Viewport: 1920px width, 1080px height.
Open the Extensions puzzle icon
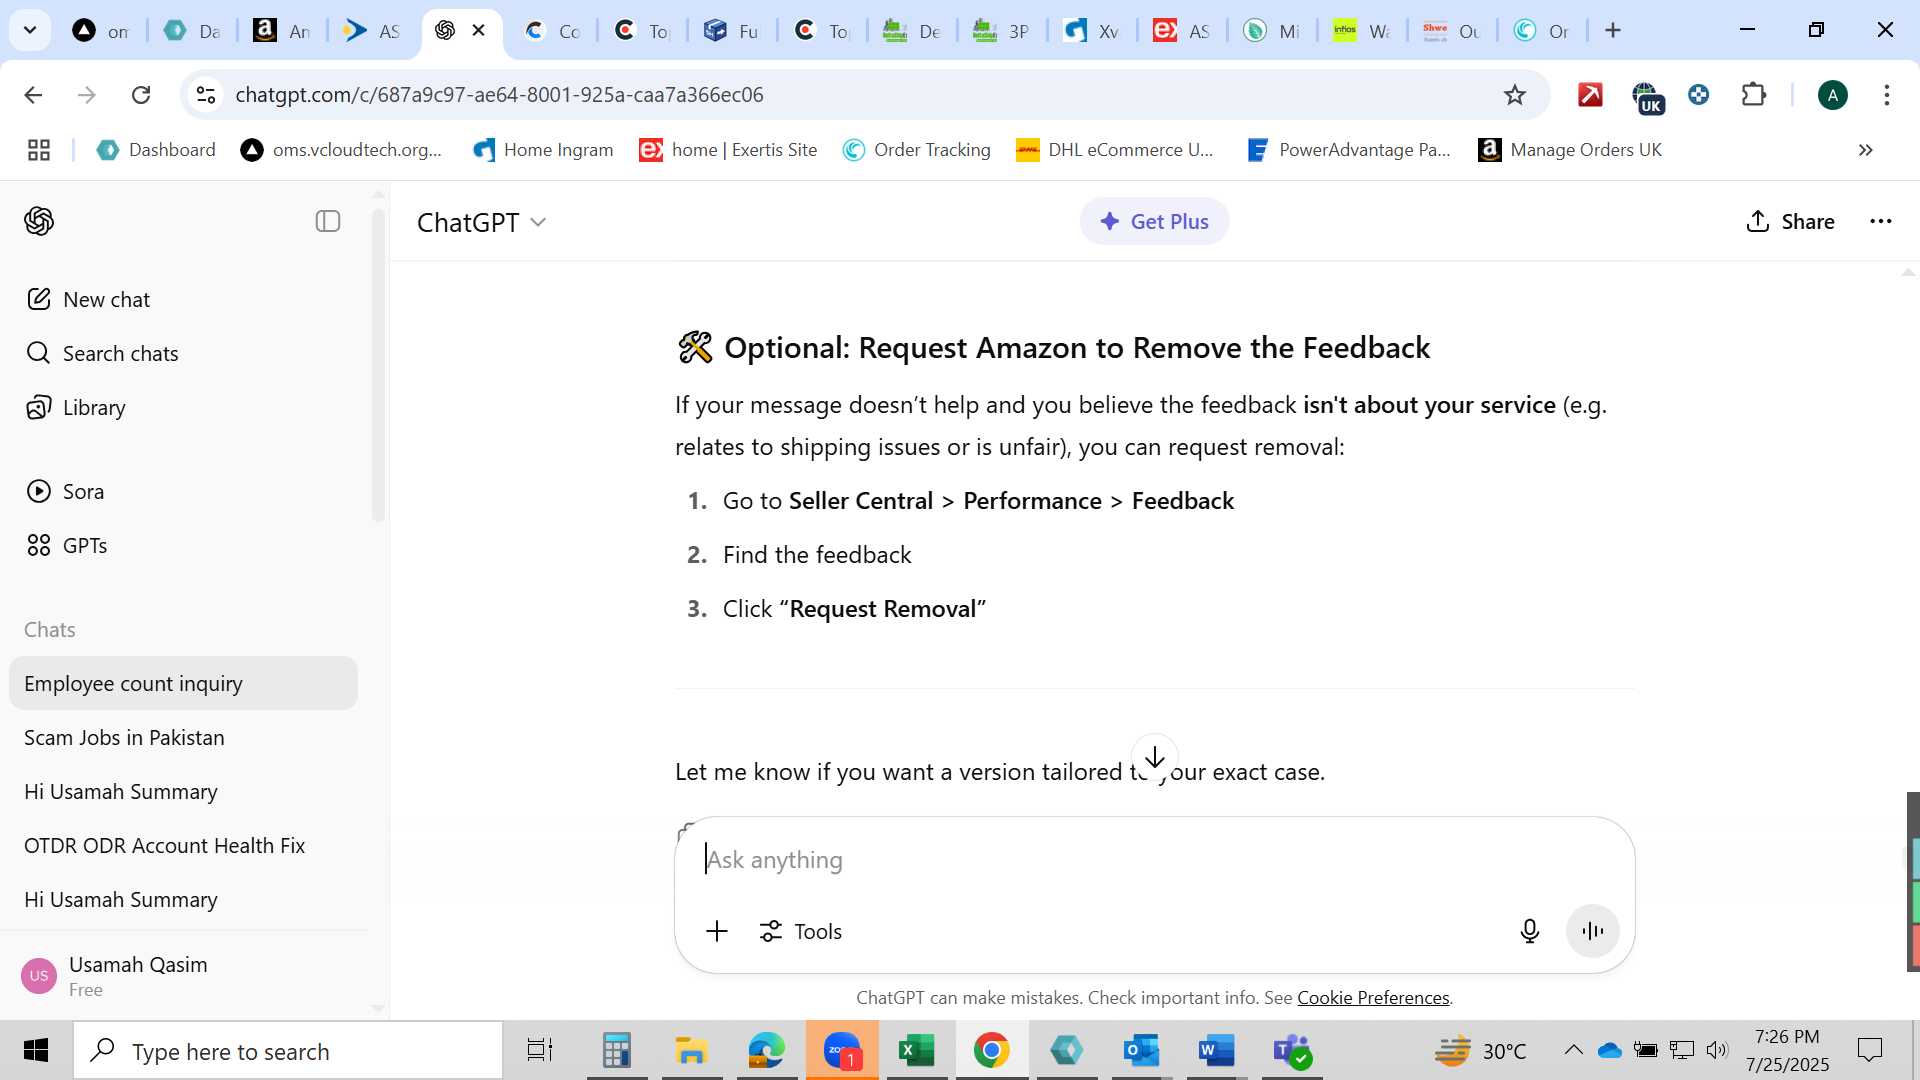pos(1754,94)
